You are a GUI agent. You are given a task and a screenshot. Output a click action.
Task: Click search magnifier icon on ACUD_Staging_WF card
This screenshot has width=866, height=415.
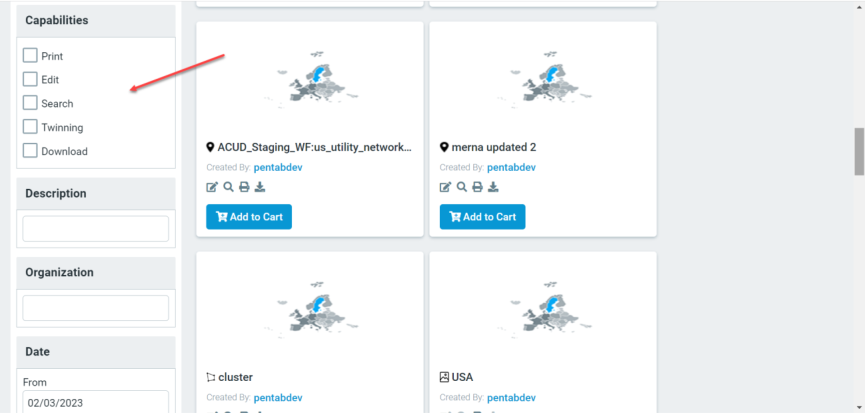228,187
